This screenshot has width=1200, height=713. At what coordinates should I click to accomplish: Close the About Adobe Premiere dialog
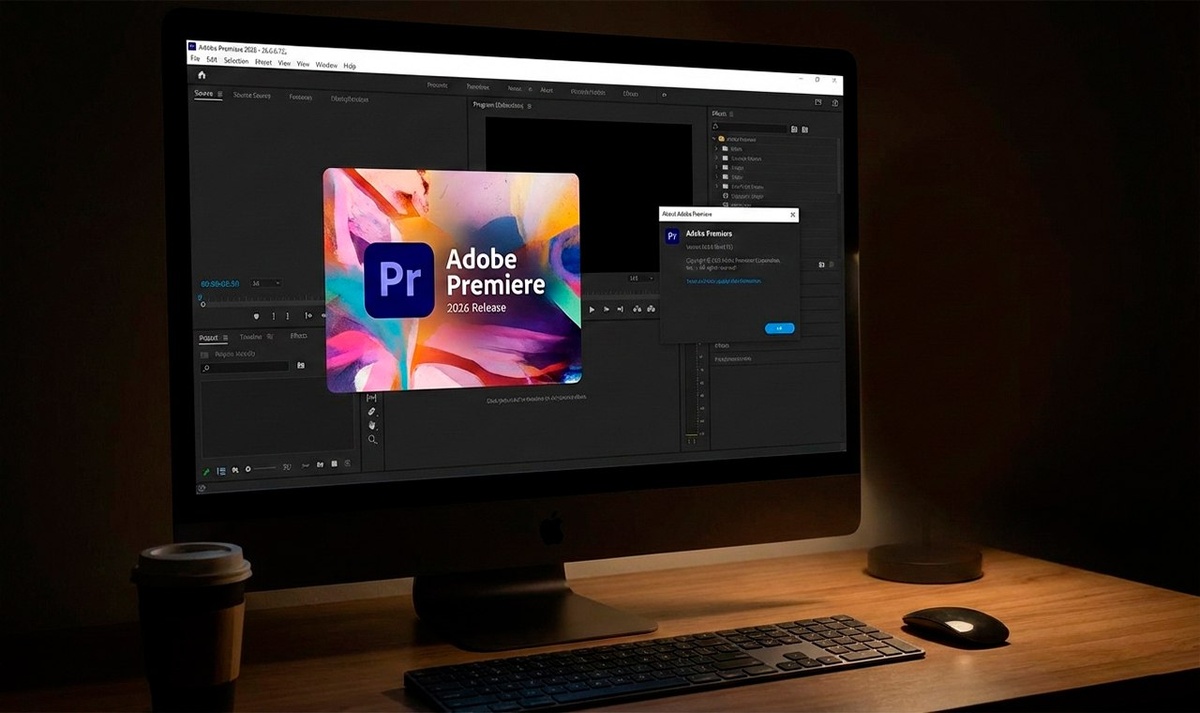(x=793, y=215)
